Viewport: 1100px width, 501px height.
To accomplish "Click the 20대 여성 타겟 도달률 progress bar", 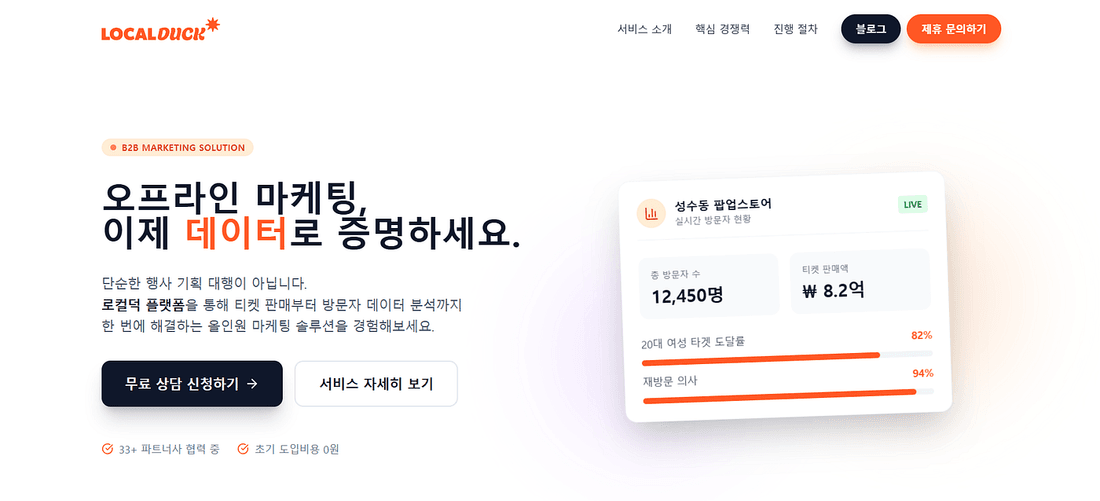I will (x=787, y=357).
